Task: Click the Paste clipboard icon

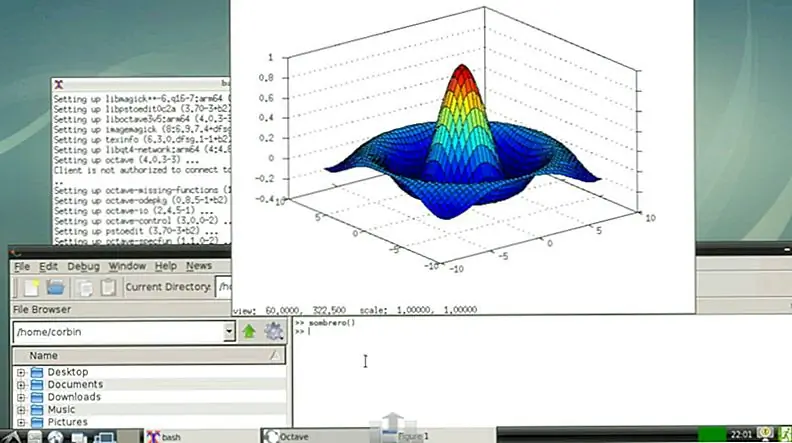Action: (108, 288)
